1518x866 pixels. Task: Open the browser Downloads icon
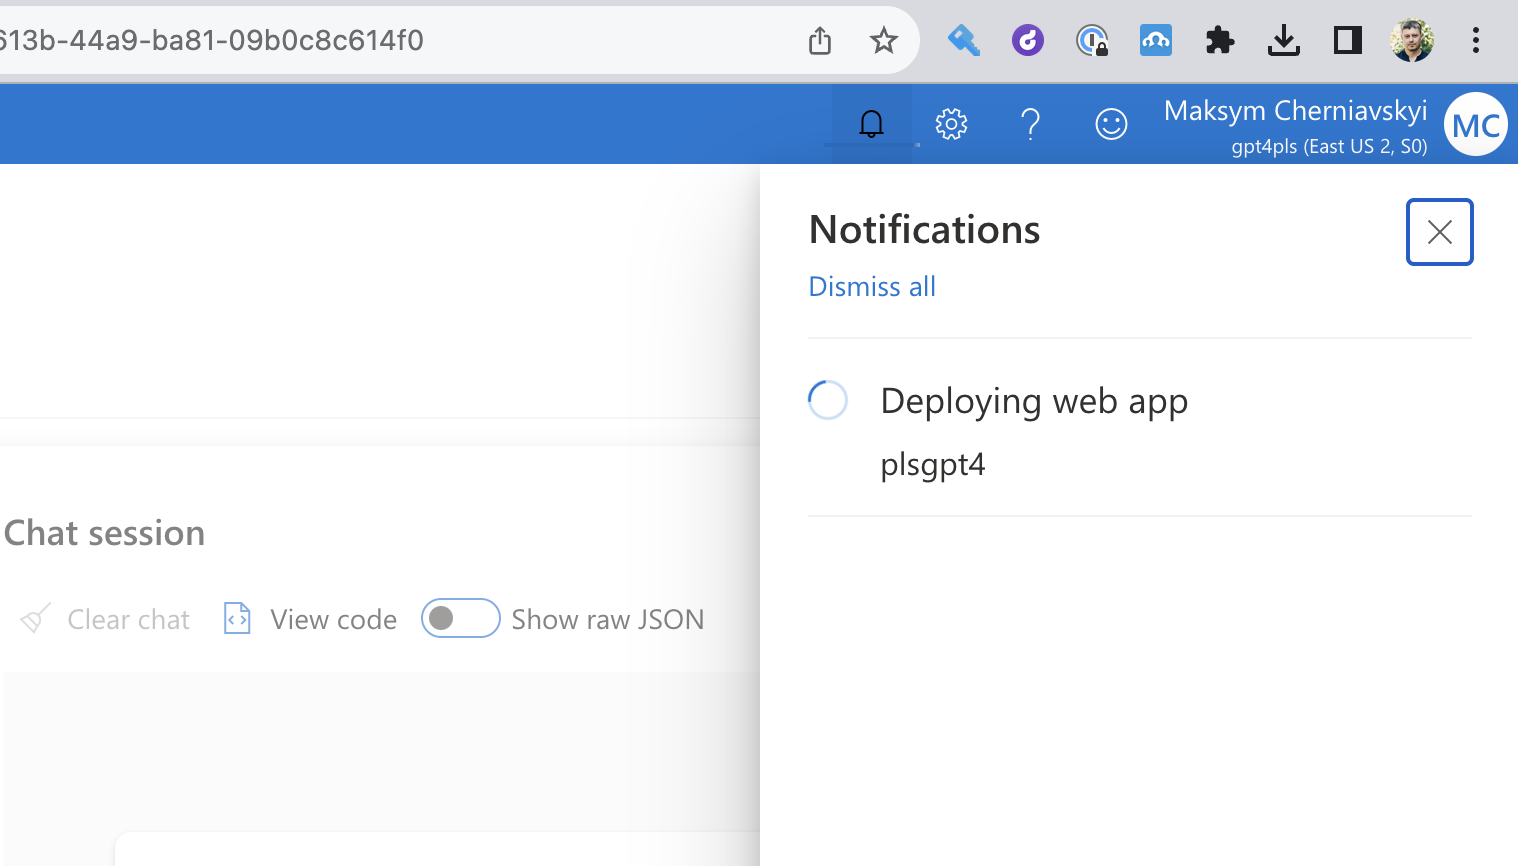[x=1283, y=40]
